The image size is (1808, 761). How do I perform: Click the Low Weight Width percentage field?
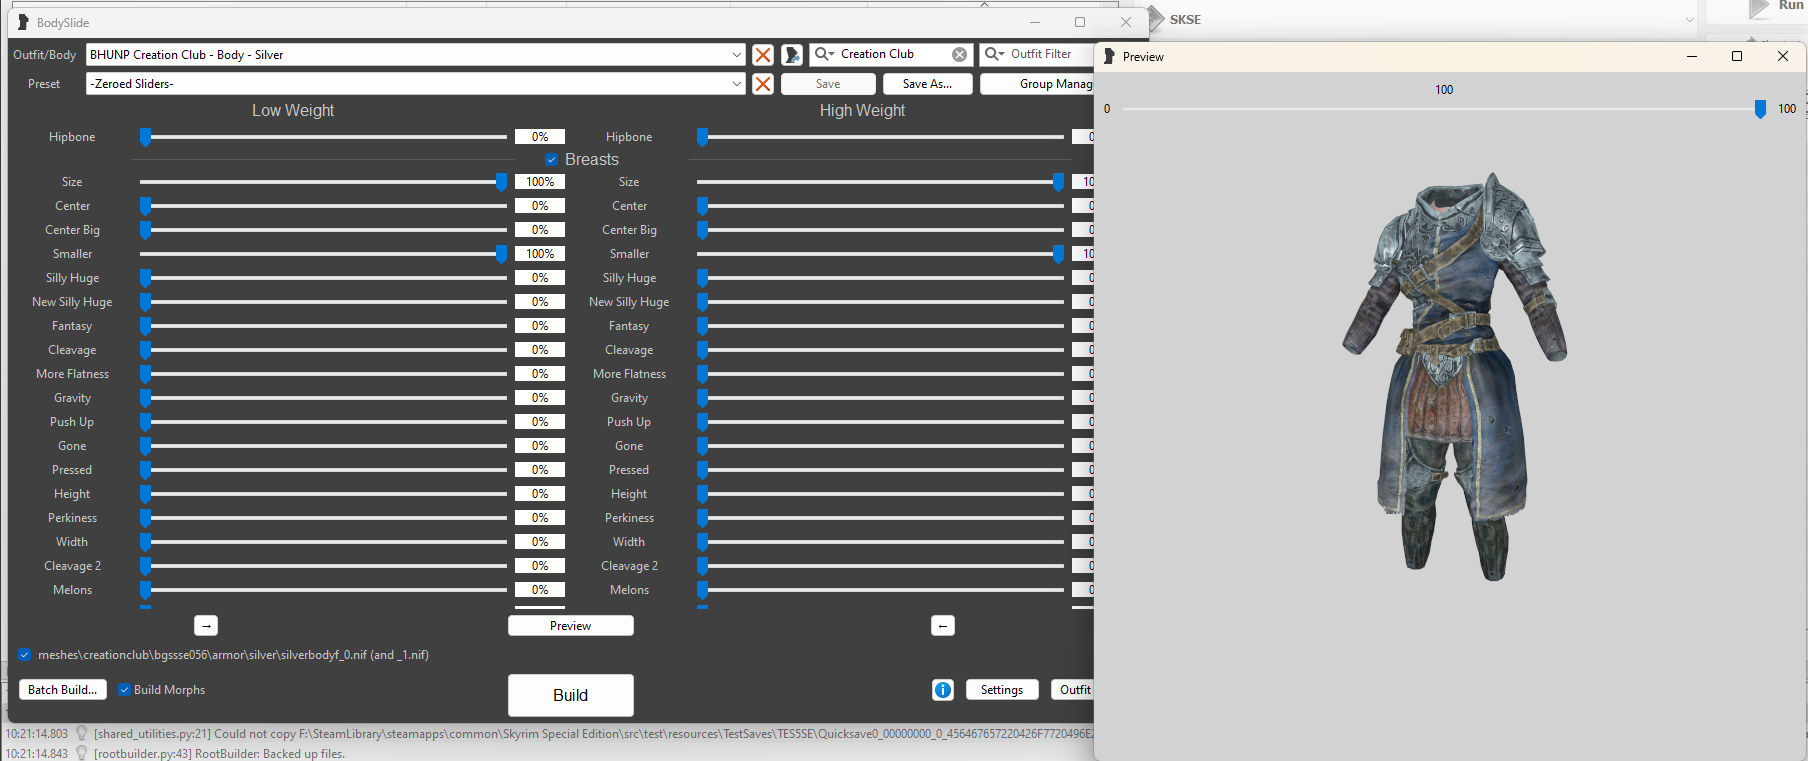tap(540, 542)
